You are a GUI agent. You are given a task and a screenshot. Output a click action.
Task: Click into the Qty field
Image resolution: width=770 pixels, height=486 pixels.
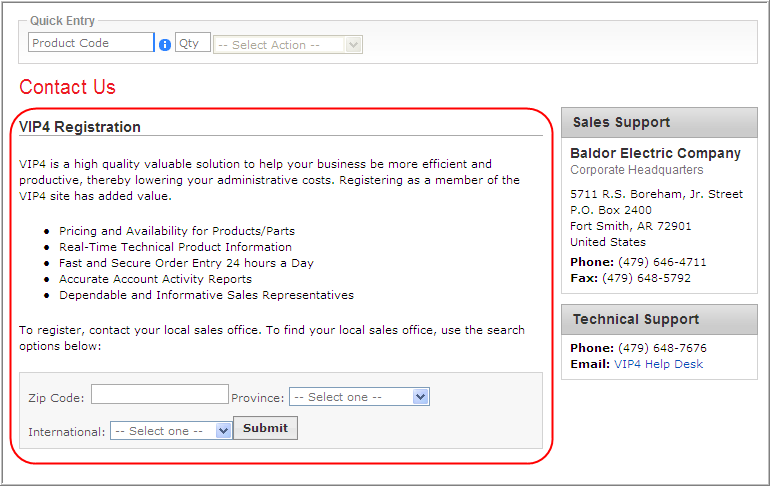pos(192,43)
